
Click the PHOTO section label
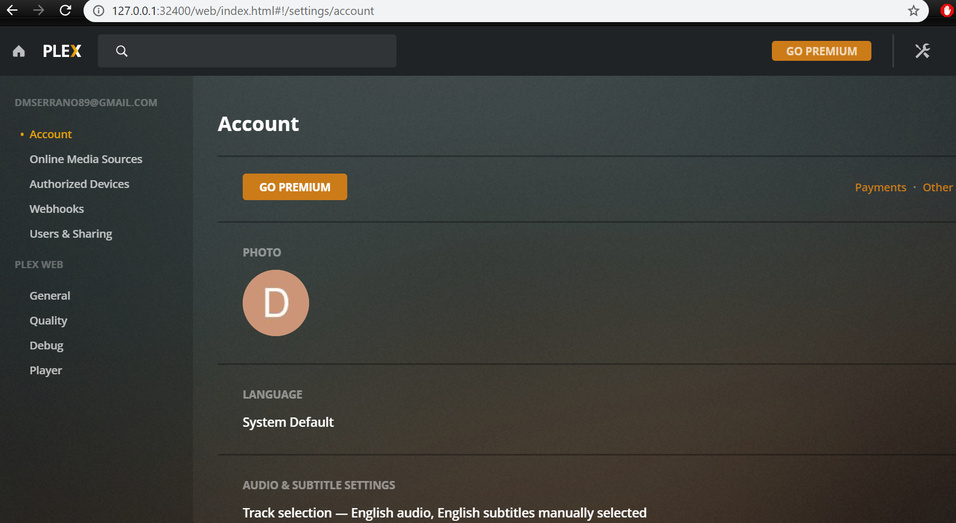click(x=262, y=252)
